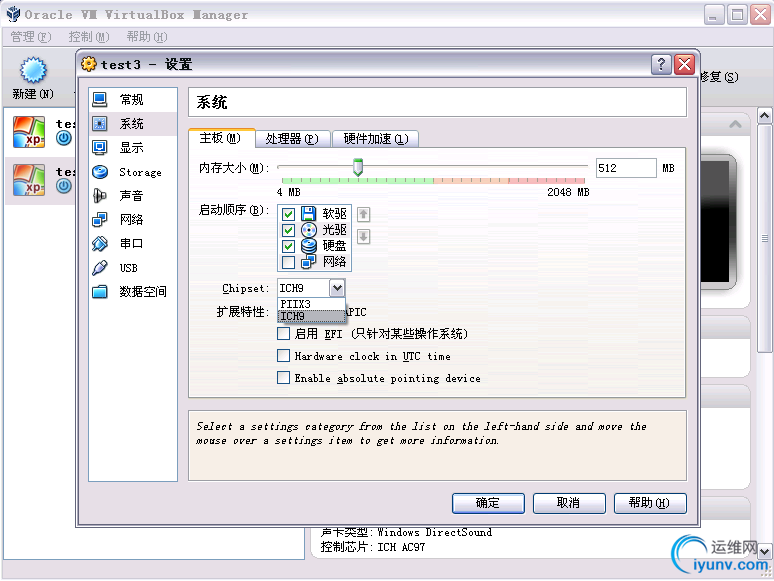Move boot device up with arrow button
Viewport: 774px width, 581px height.
coord(364,214)
